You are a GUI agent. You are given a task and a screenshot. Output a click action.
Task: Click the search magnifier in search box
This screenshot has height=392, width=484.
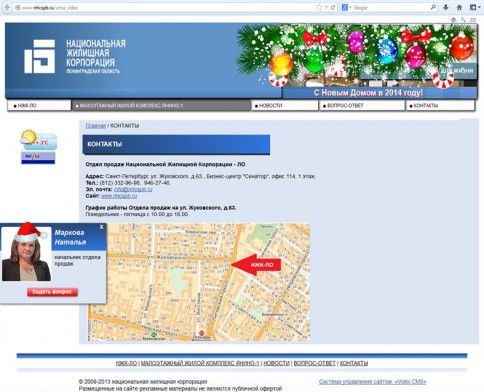point(433,7)
